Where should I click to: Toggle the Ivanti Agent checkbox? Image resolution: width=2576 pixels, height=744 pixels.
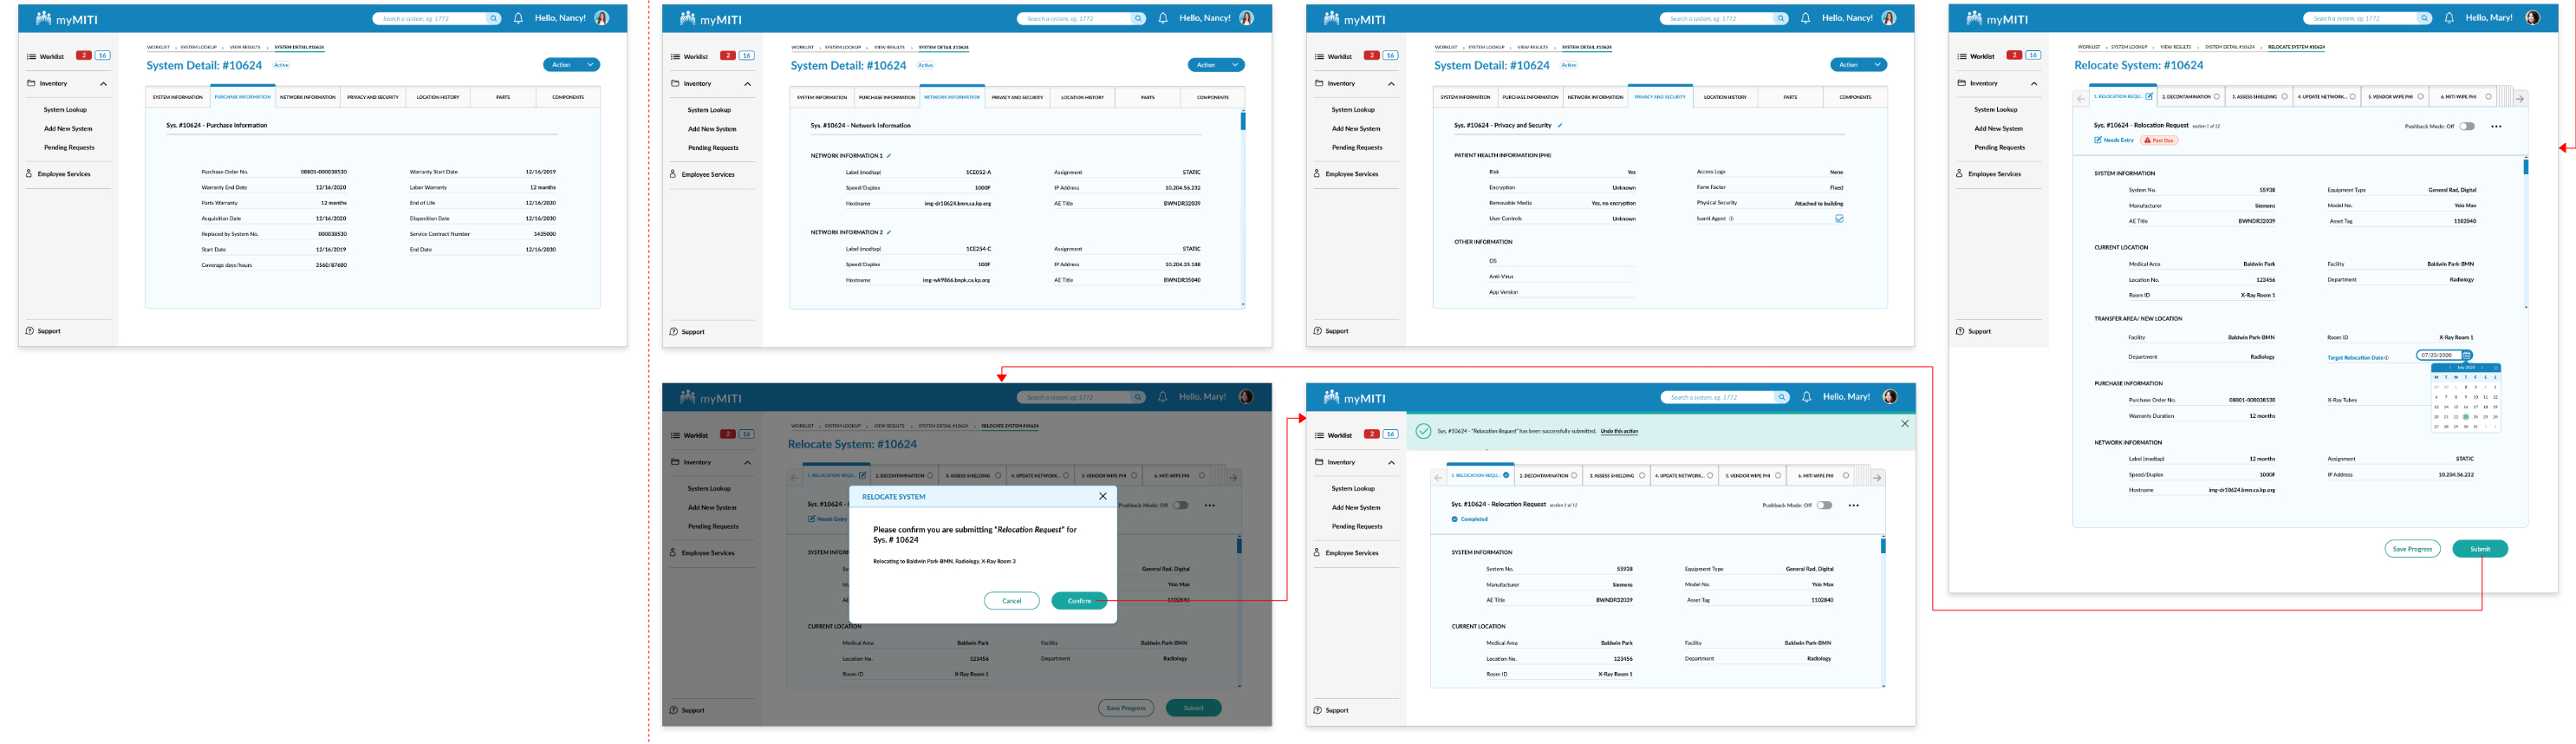click(1839, 218)
